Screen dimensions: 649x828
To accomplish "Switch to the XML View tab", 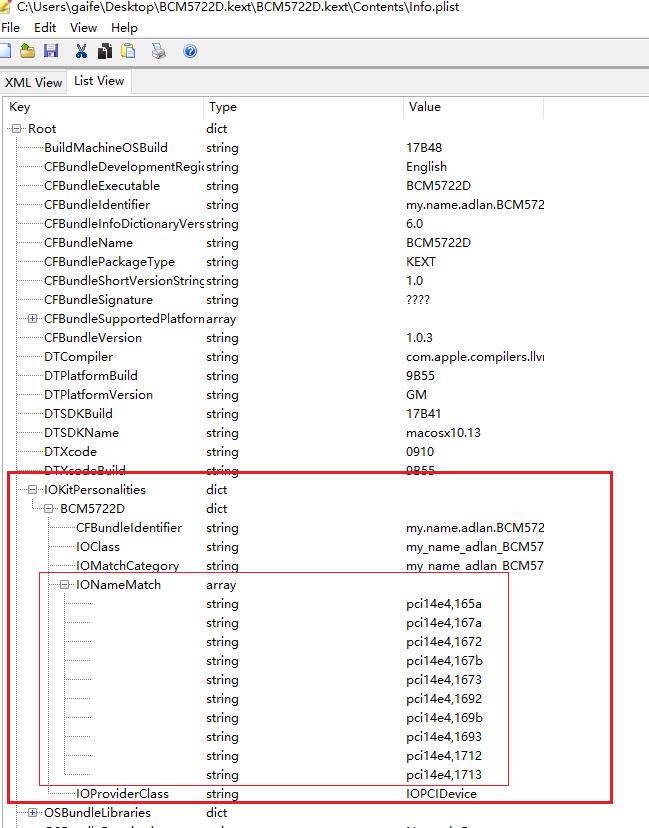I will point(33,83).
